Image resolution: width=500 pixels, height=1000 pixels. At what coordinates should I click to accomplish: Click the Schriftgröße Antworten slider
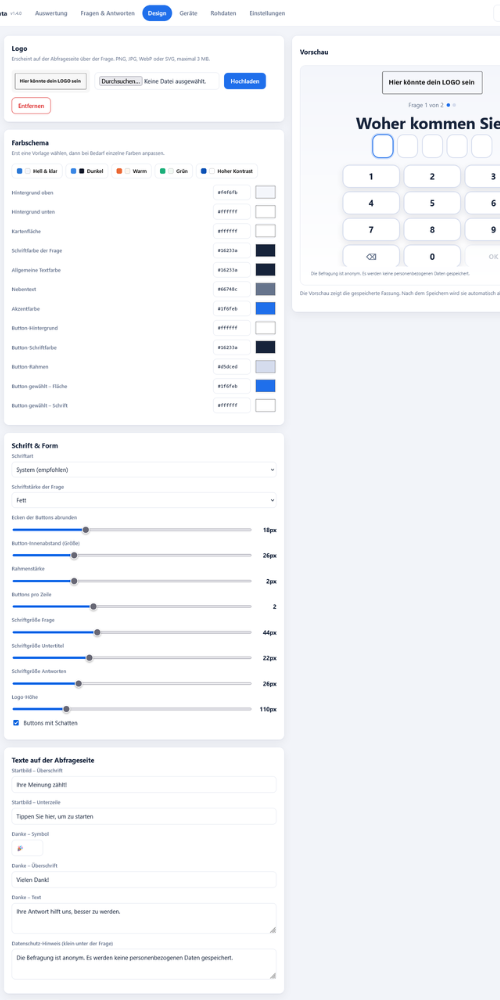click(x=132, y=684)
